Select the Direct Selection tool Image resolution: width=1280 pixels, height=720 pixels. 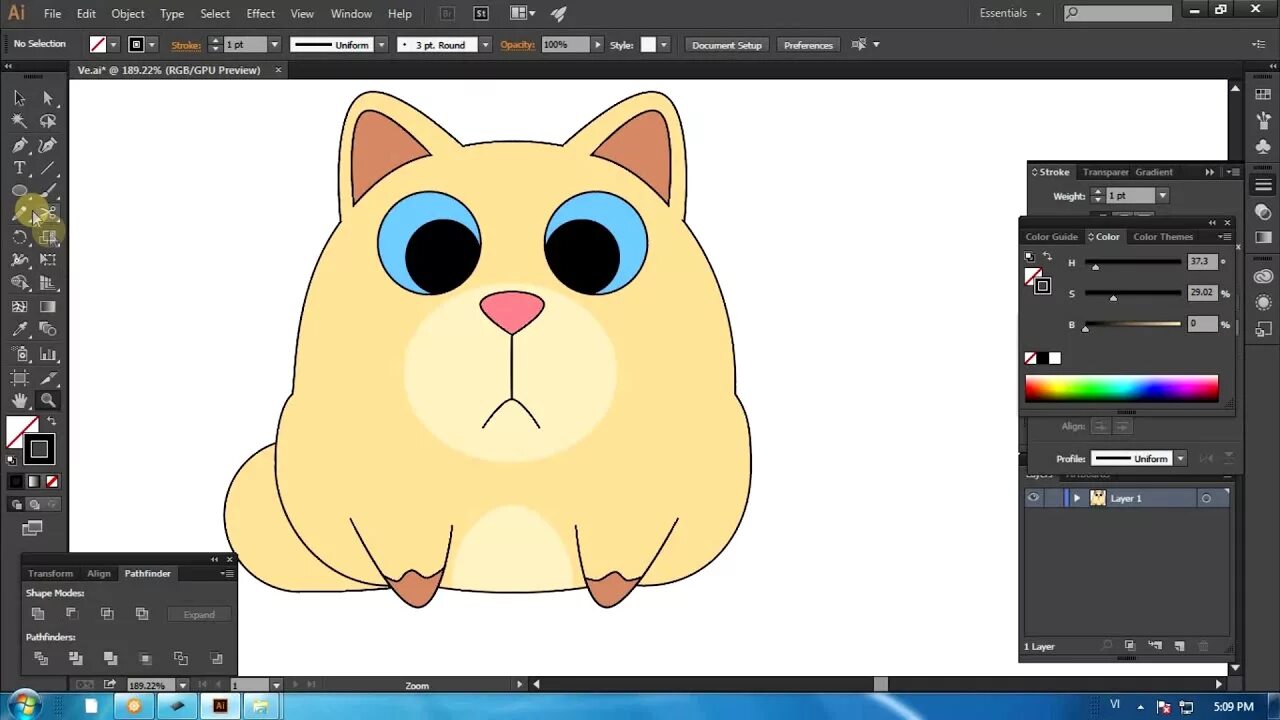click(47, 98)
